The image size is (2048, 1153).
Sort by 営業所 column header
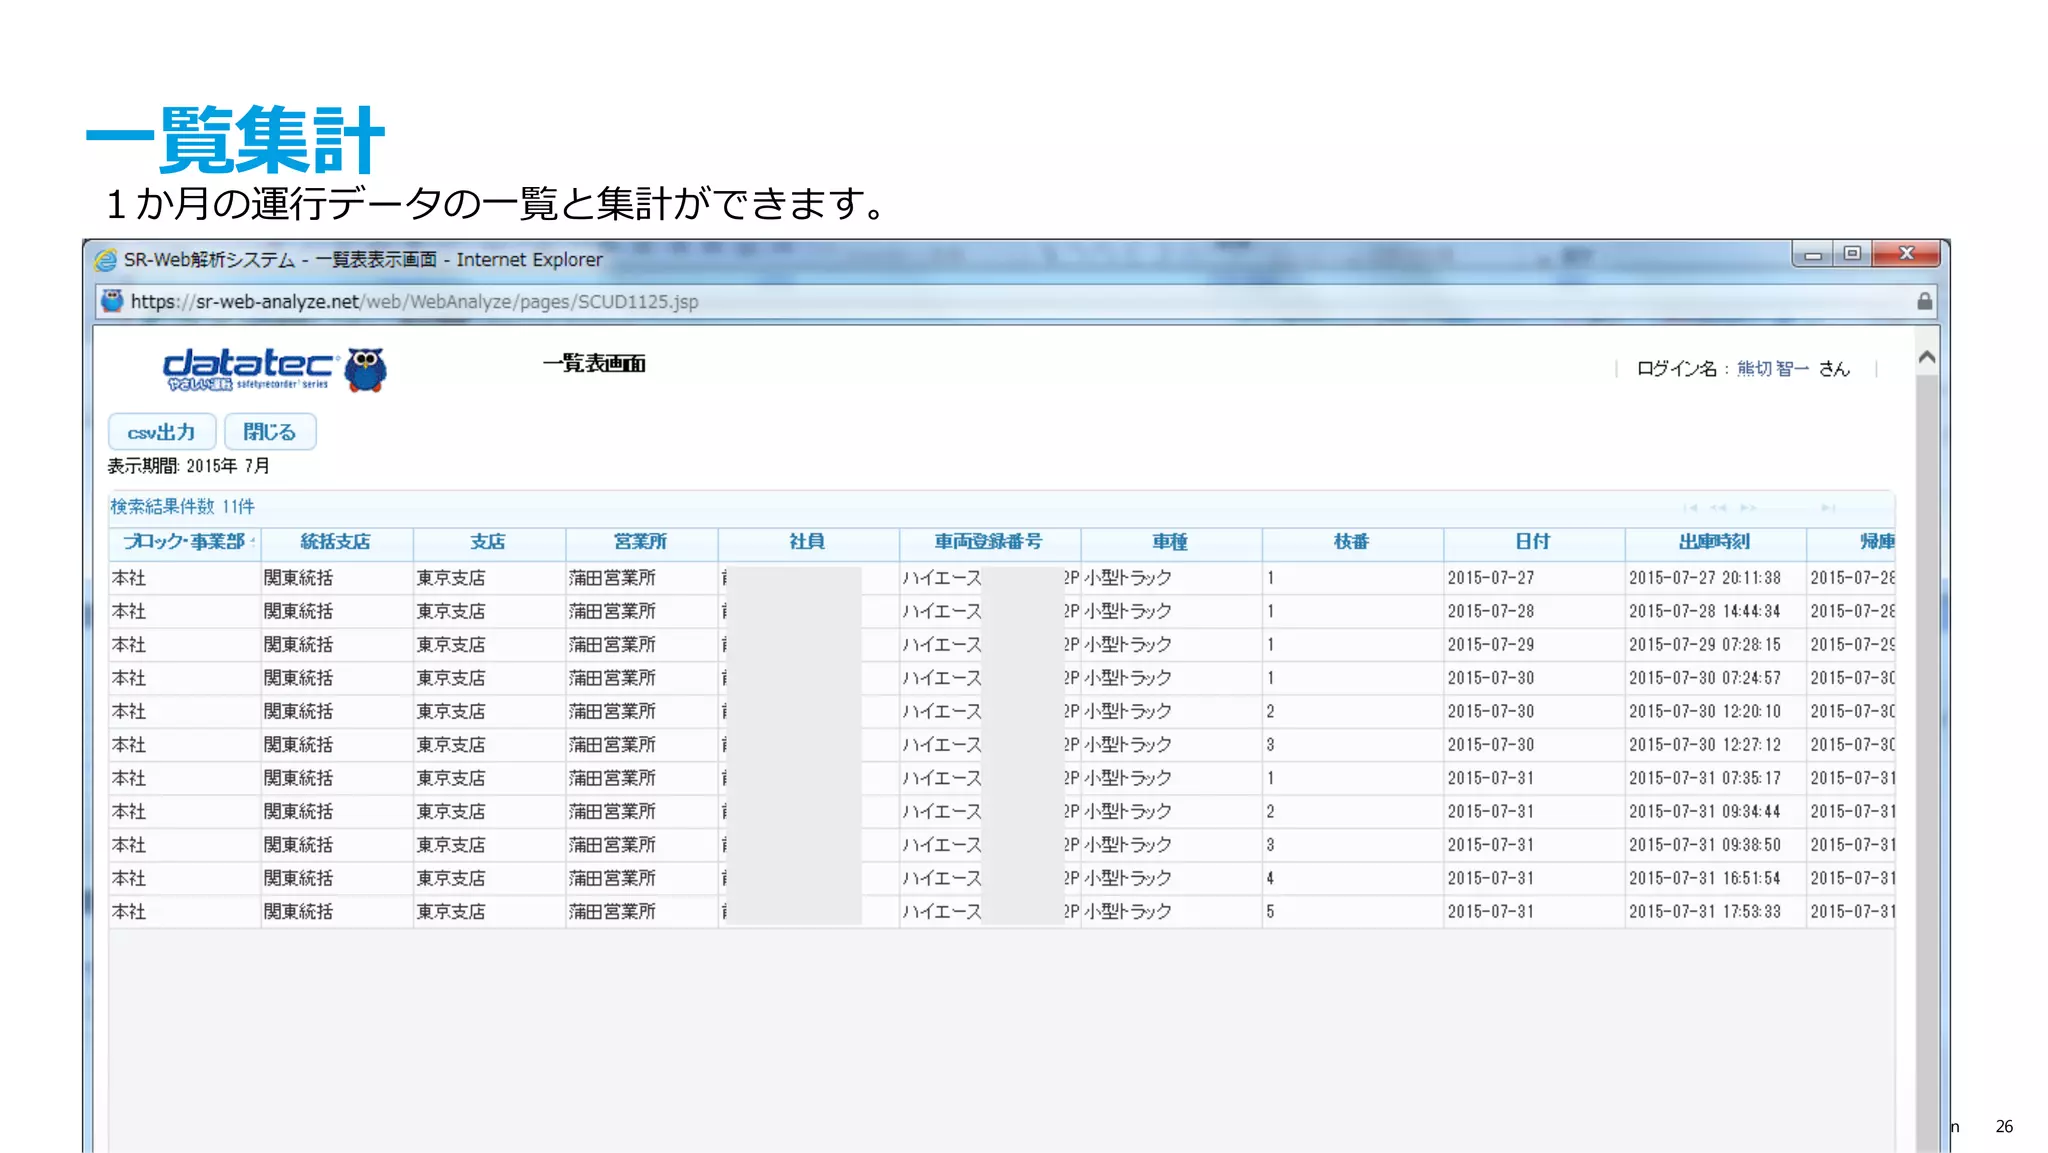pos(640,542)
